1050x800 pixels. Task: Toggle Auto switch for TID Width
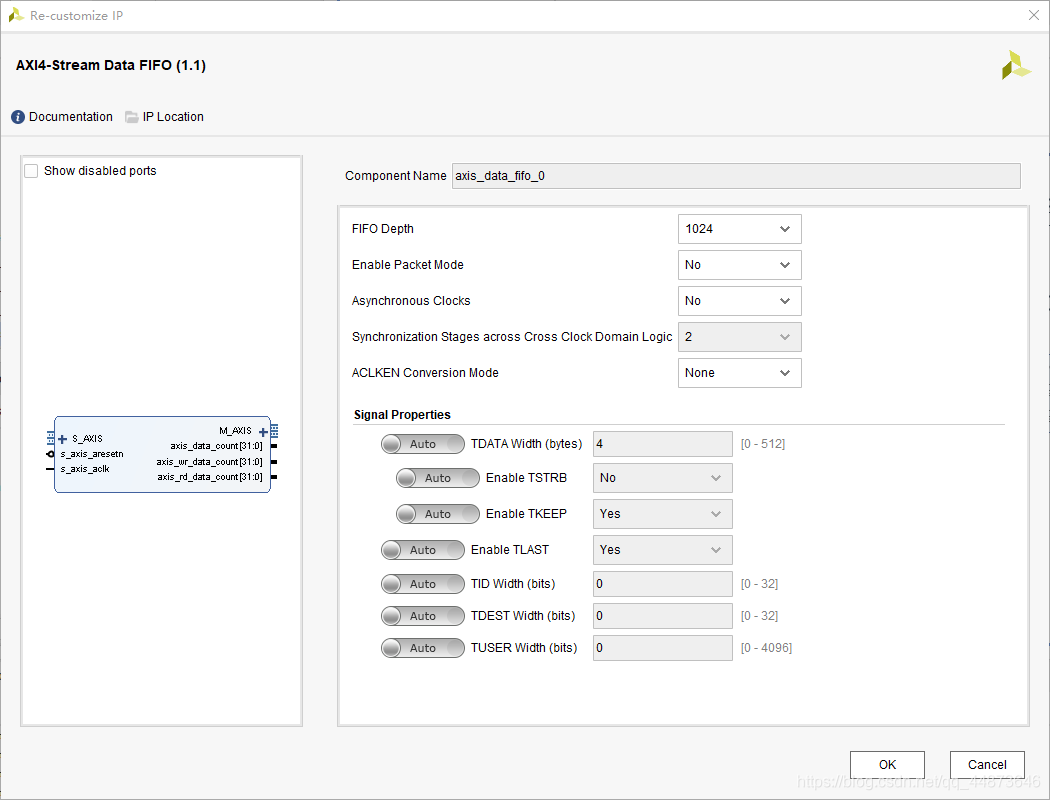(x=423, y=584)
